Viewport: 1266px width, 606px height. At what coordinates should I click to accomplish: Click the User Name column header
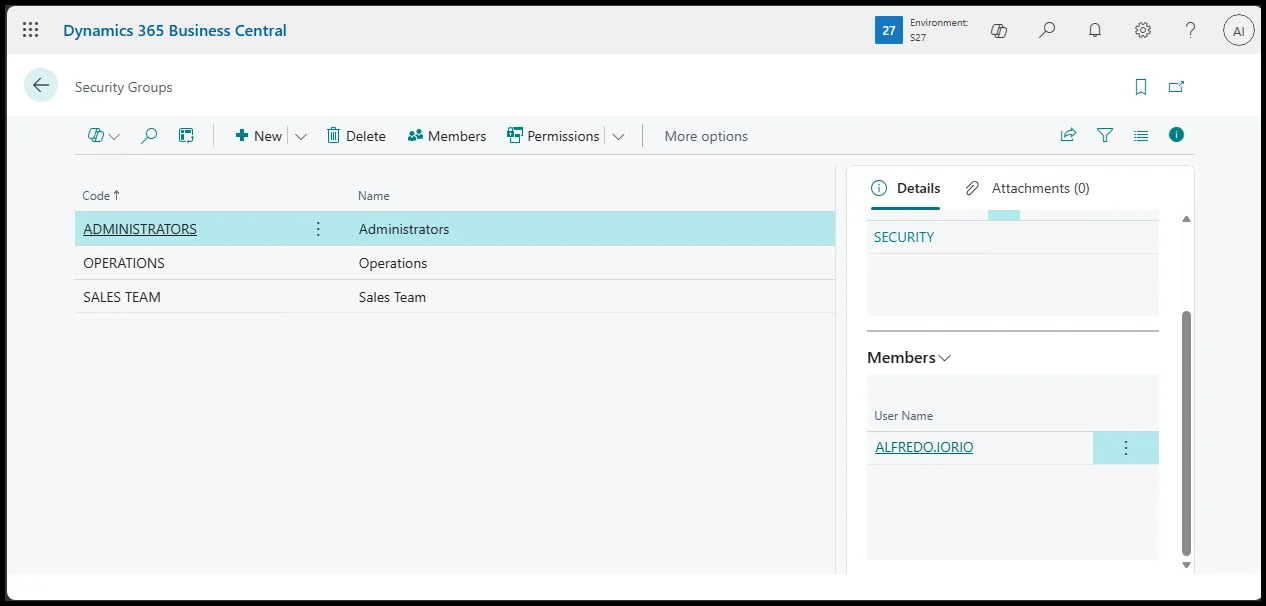[x=904, y=416]
